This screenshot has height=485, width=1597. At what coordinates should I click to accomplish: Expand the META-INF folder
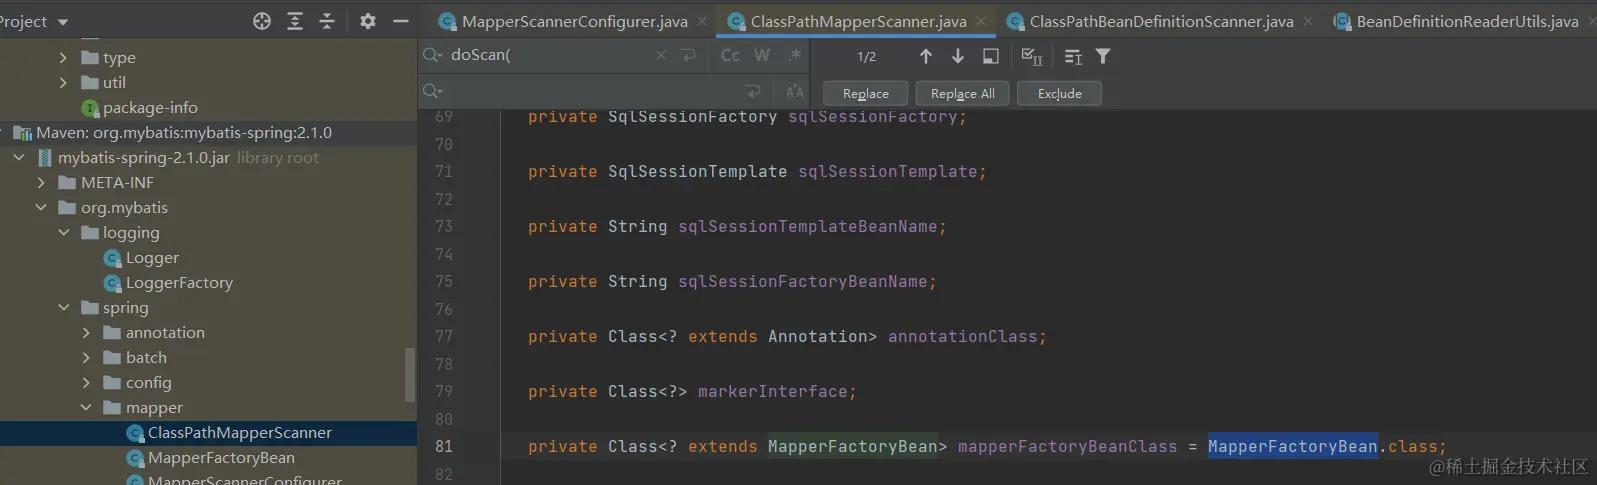click(41, 183)
